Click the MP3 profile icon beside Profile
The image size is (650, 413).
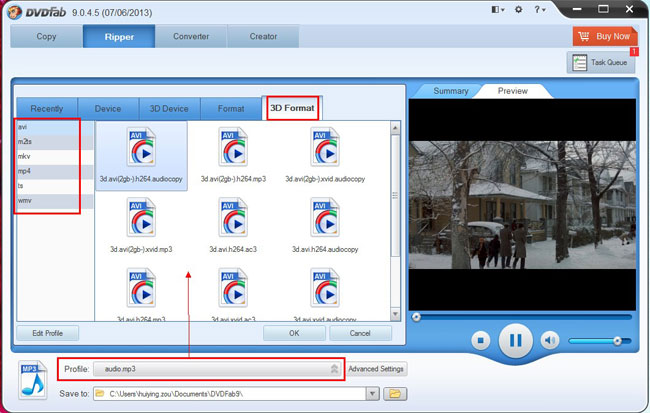pyautogui.click(x=33, y=380)
